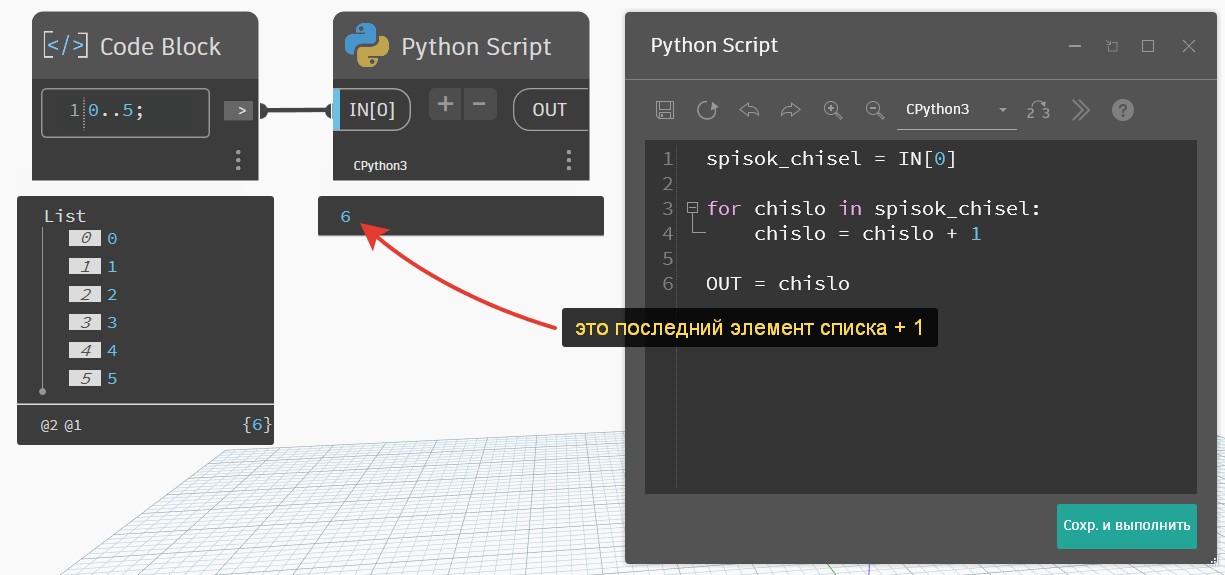Click the 2-to-3 migration assistant icon
1225x575 pixels.
(1039, 110)
